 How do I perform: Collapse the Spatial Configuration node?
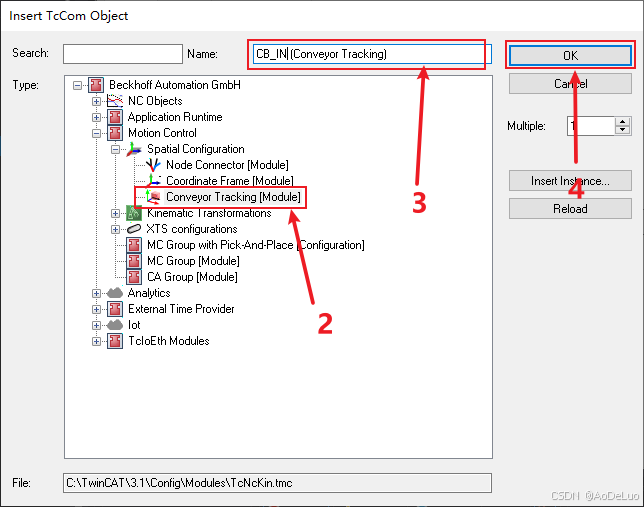click(x=115, y=149)
